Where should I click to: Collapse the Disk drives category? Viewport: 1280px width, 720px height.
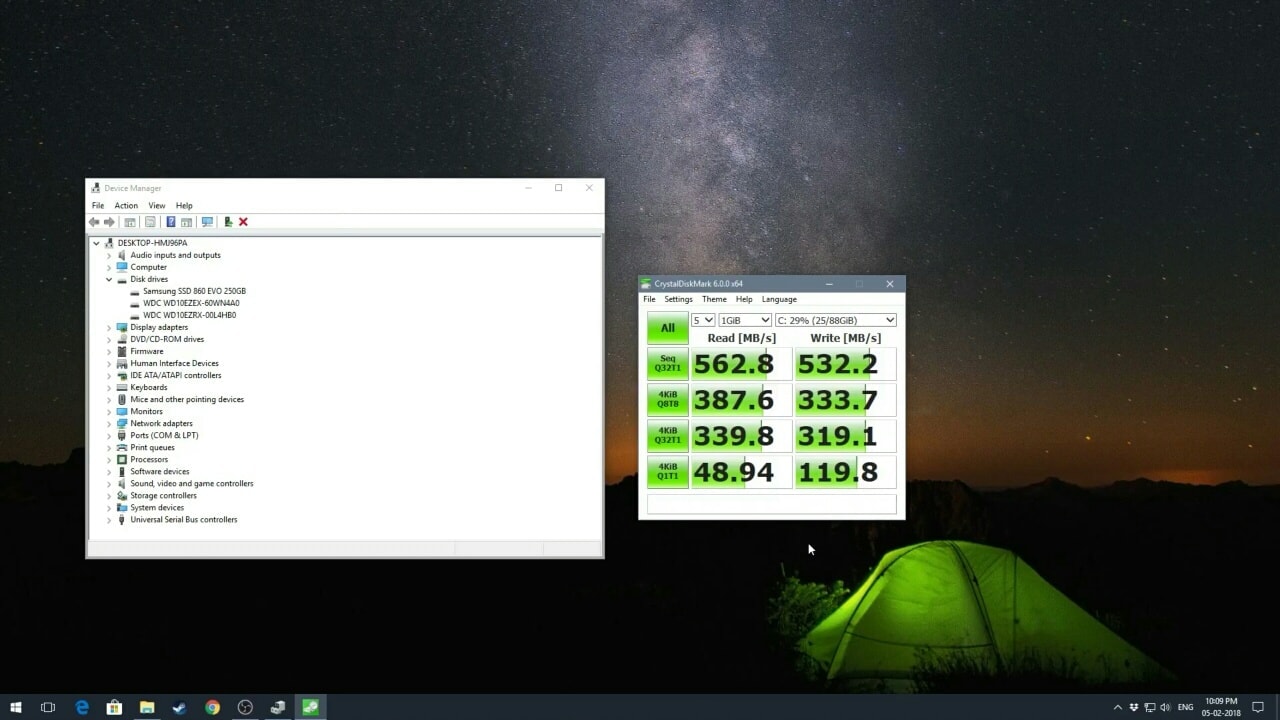(x=109, y=279)
